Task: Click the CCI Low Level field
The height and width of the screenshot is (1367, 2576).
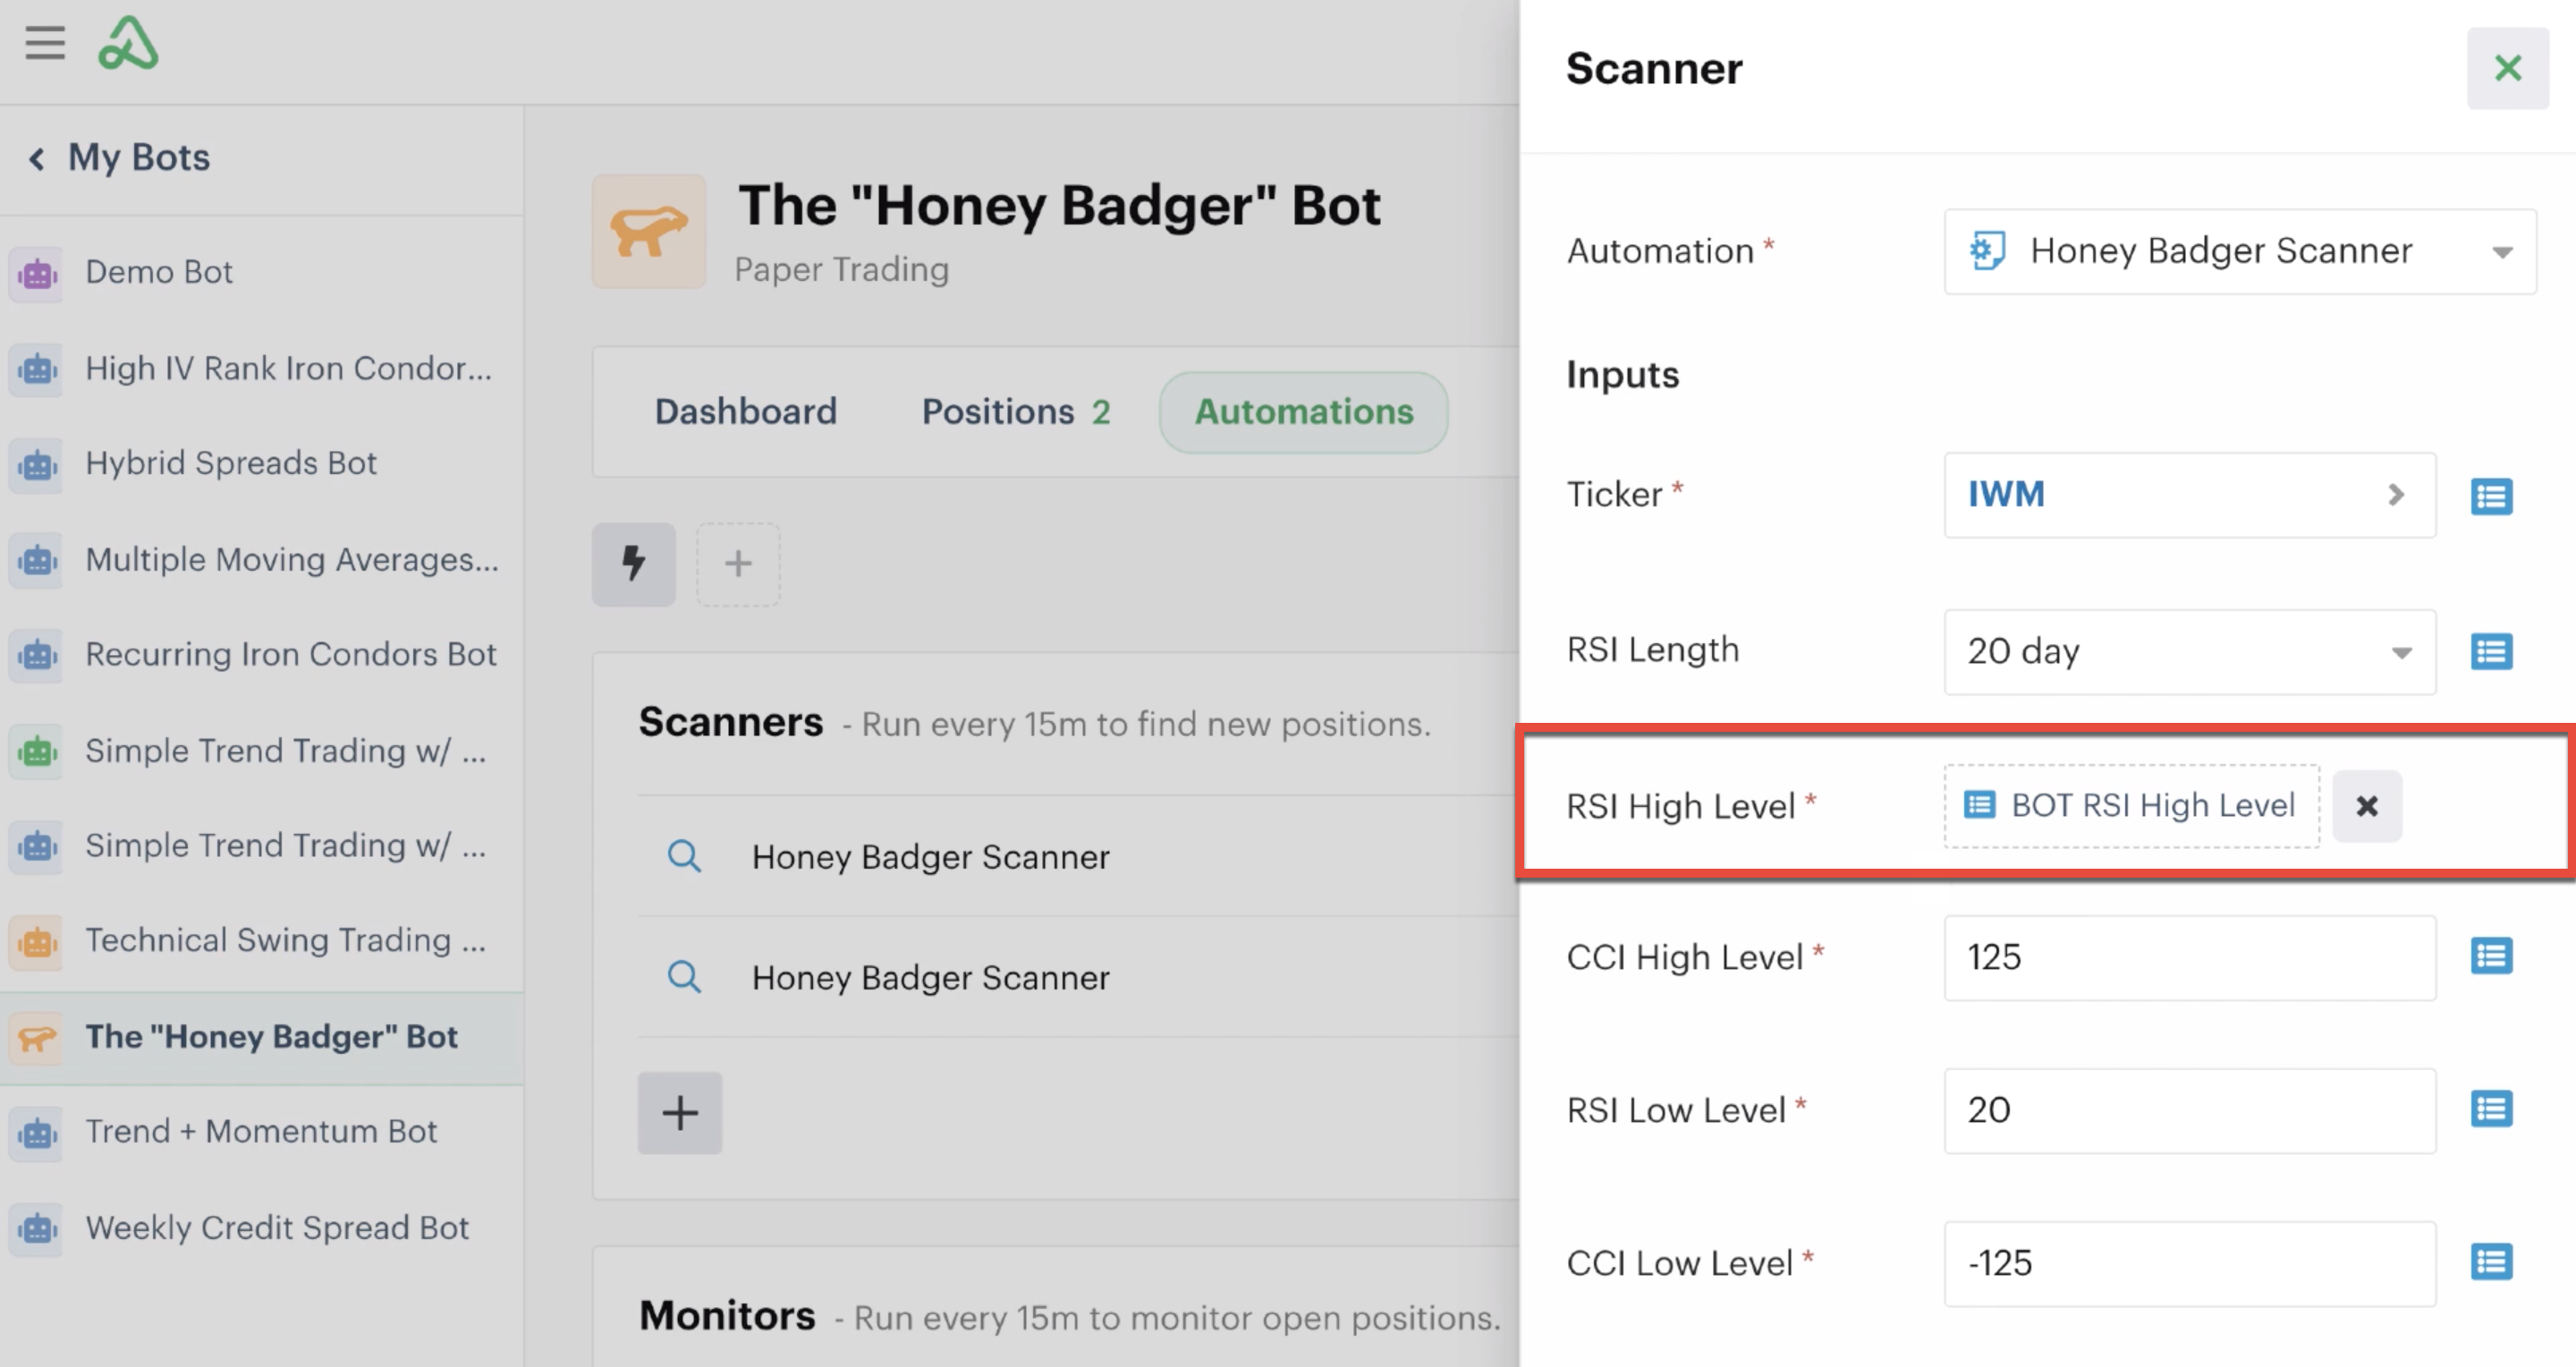Action: [2190, 1264]
